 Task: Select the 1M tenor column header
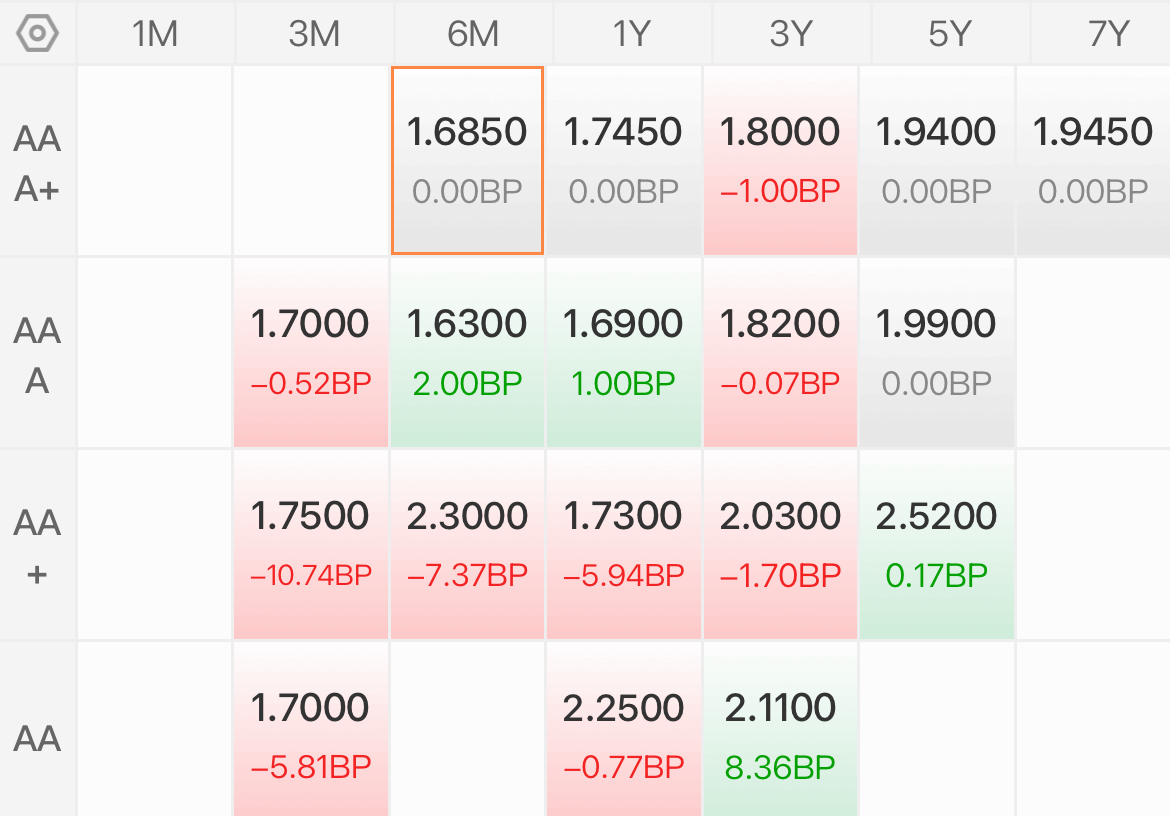[155, 34]
